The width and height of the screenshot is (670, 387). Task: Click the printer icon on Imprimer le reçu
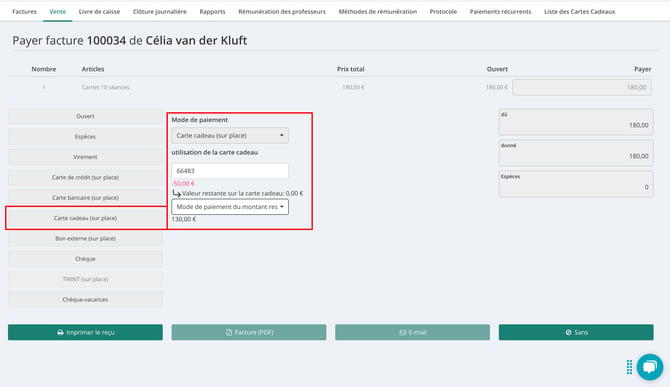click(x=60, y=332)
